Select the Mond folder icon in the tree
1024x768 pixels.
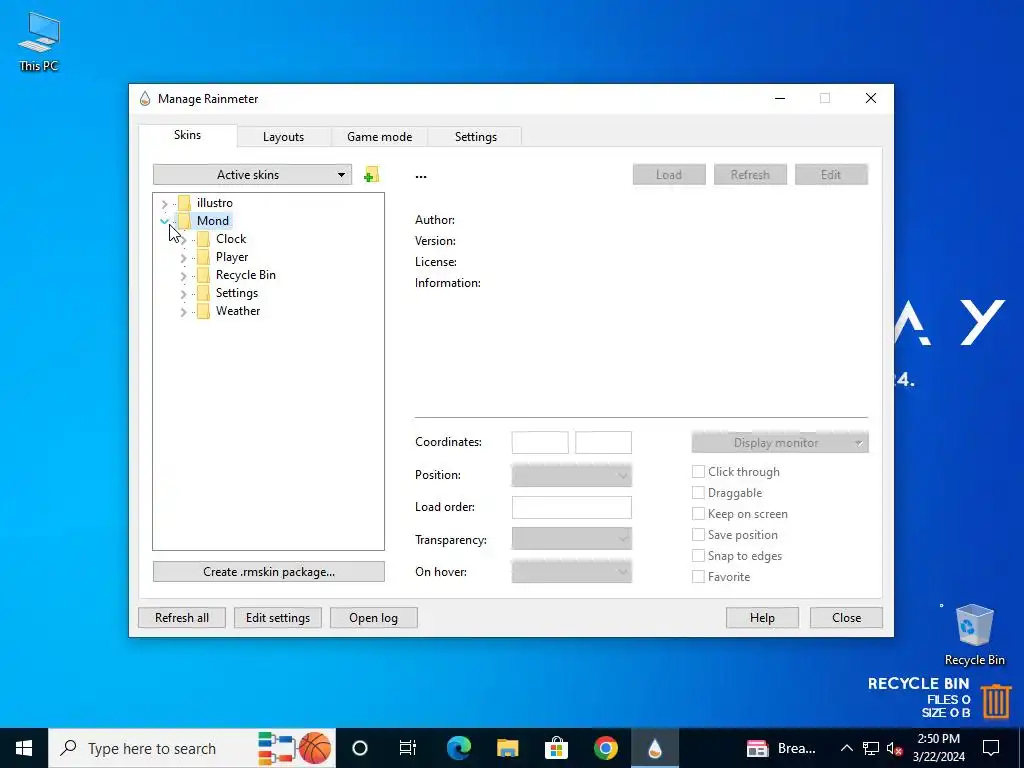[185, 221]
